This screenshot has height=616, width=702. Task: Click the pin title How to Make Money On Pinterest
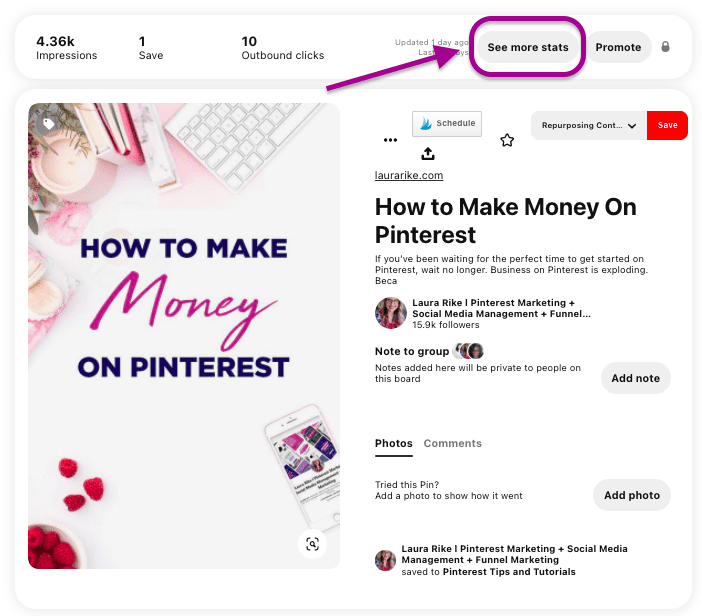click(x=505, y=221)
